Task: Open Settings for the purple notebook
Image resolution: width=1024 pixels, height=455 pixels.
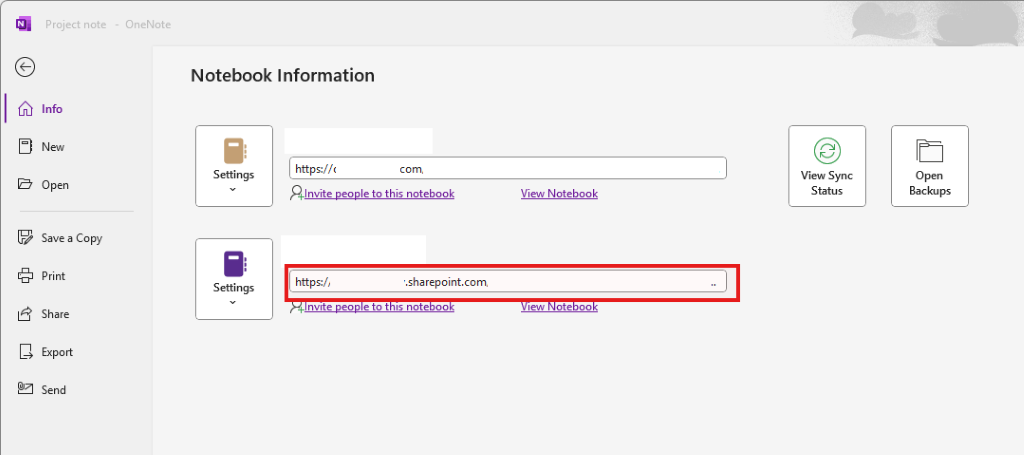Action: coord(234,279)
